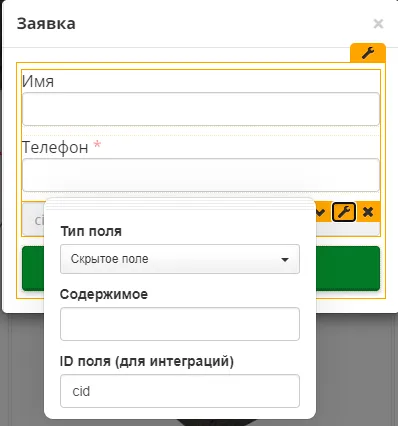This screenshot has width=398, height=426.
Task: Click the ID поля (для интеграций) label
Action: 147,361
